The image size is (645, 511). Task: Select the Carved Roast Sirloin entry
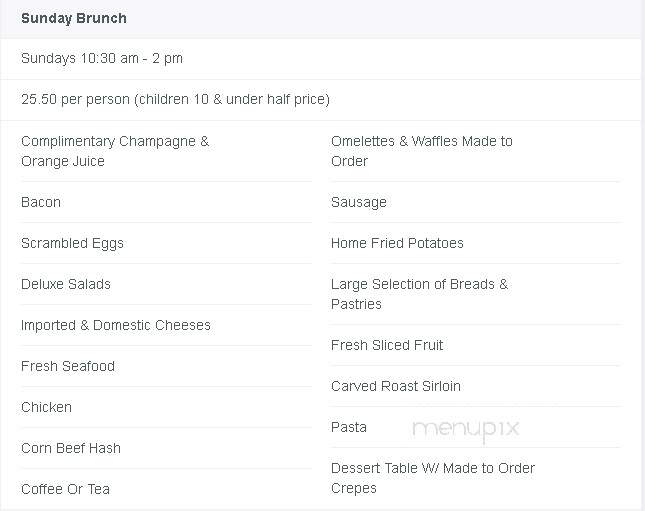coord(396,386)
